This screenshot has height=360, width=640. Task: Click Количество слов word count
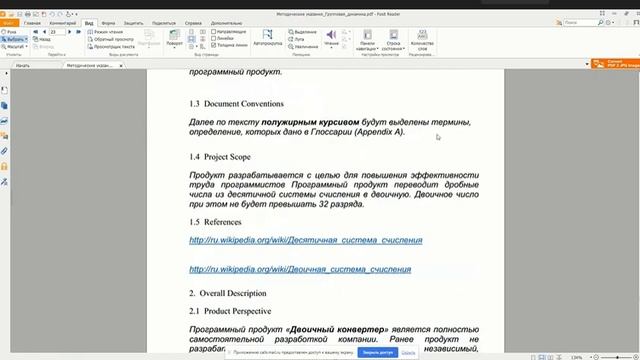pos(422,40)
